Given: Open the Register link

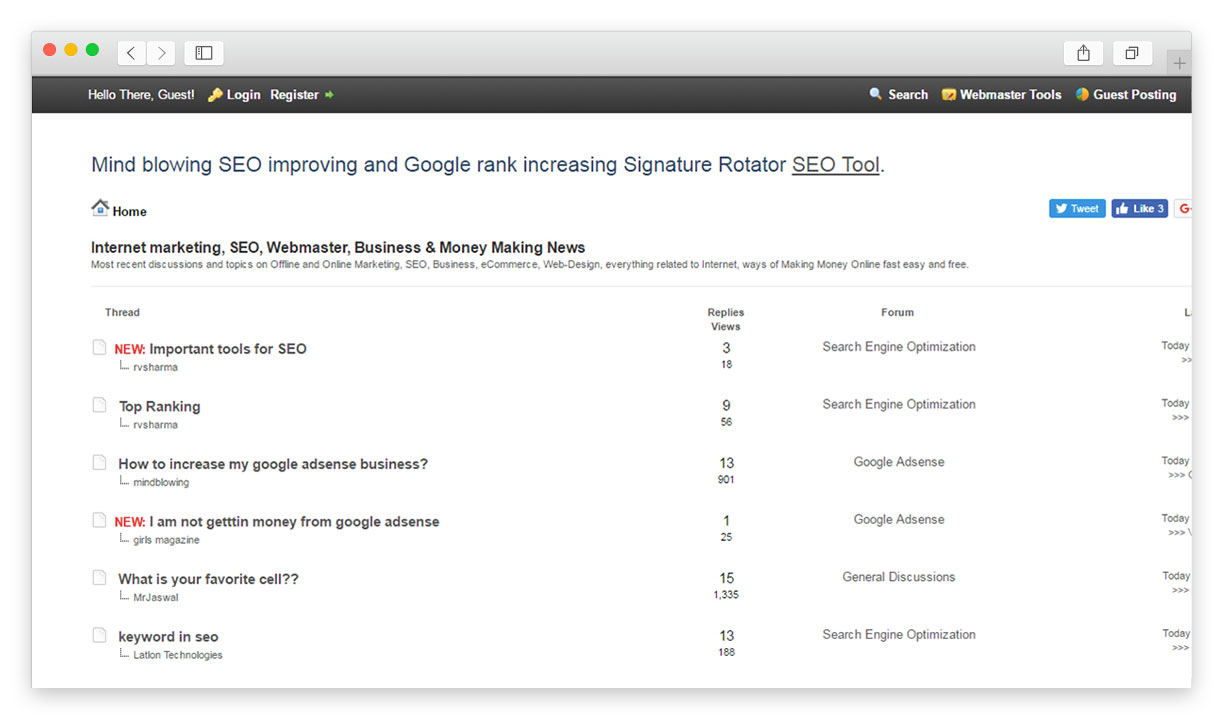Looking at the screenshot, I should (294, 95).
